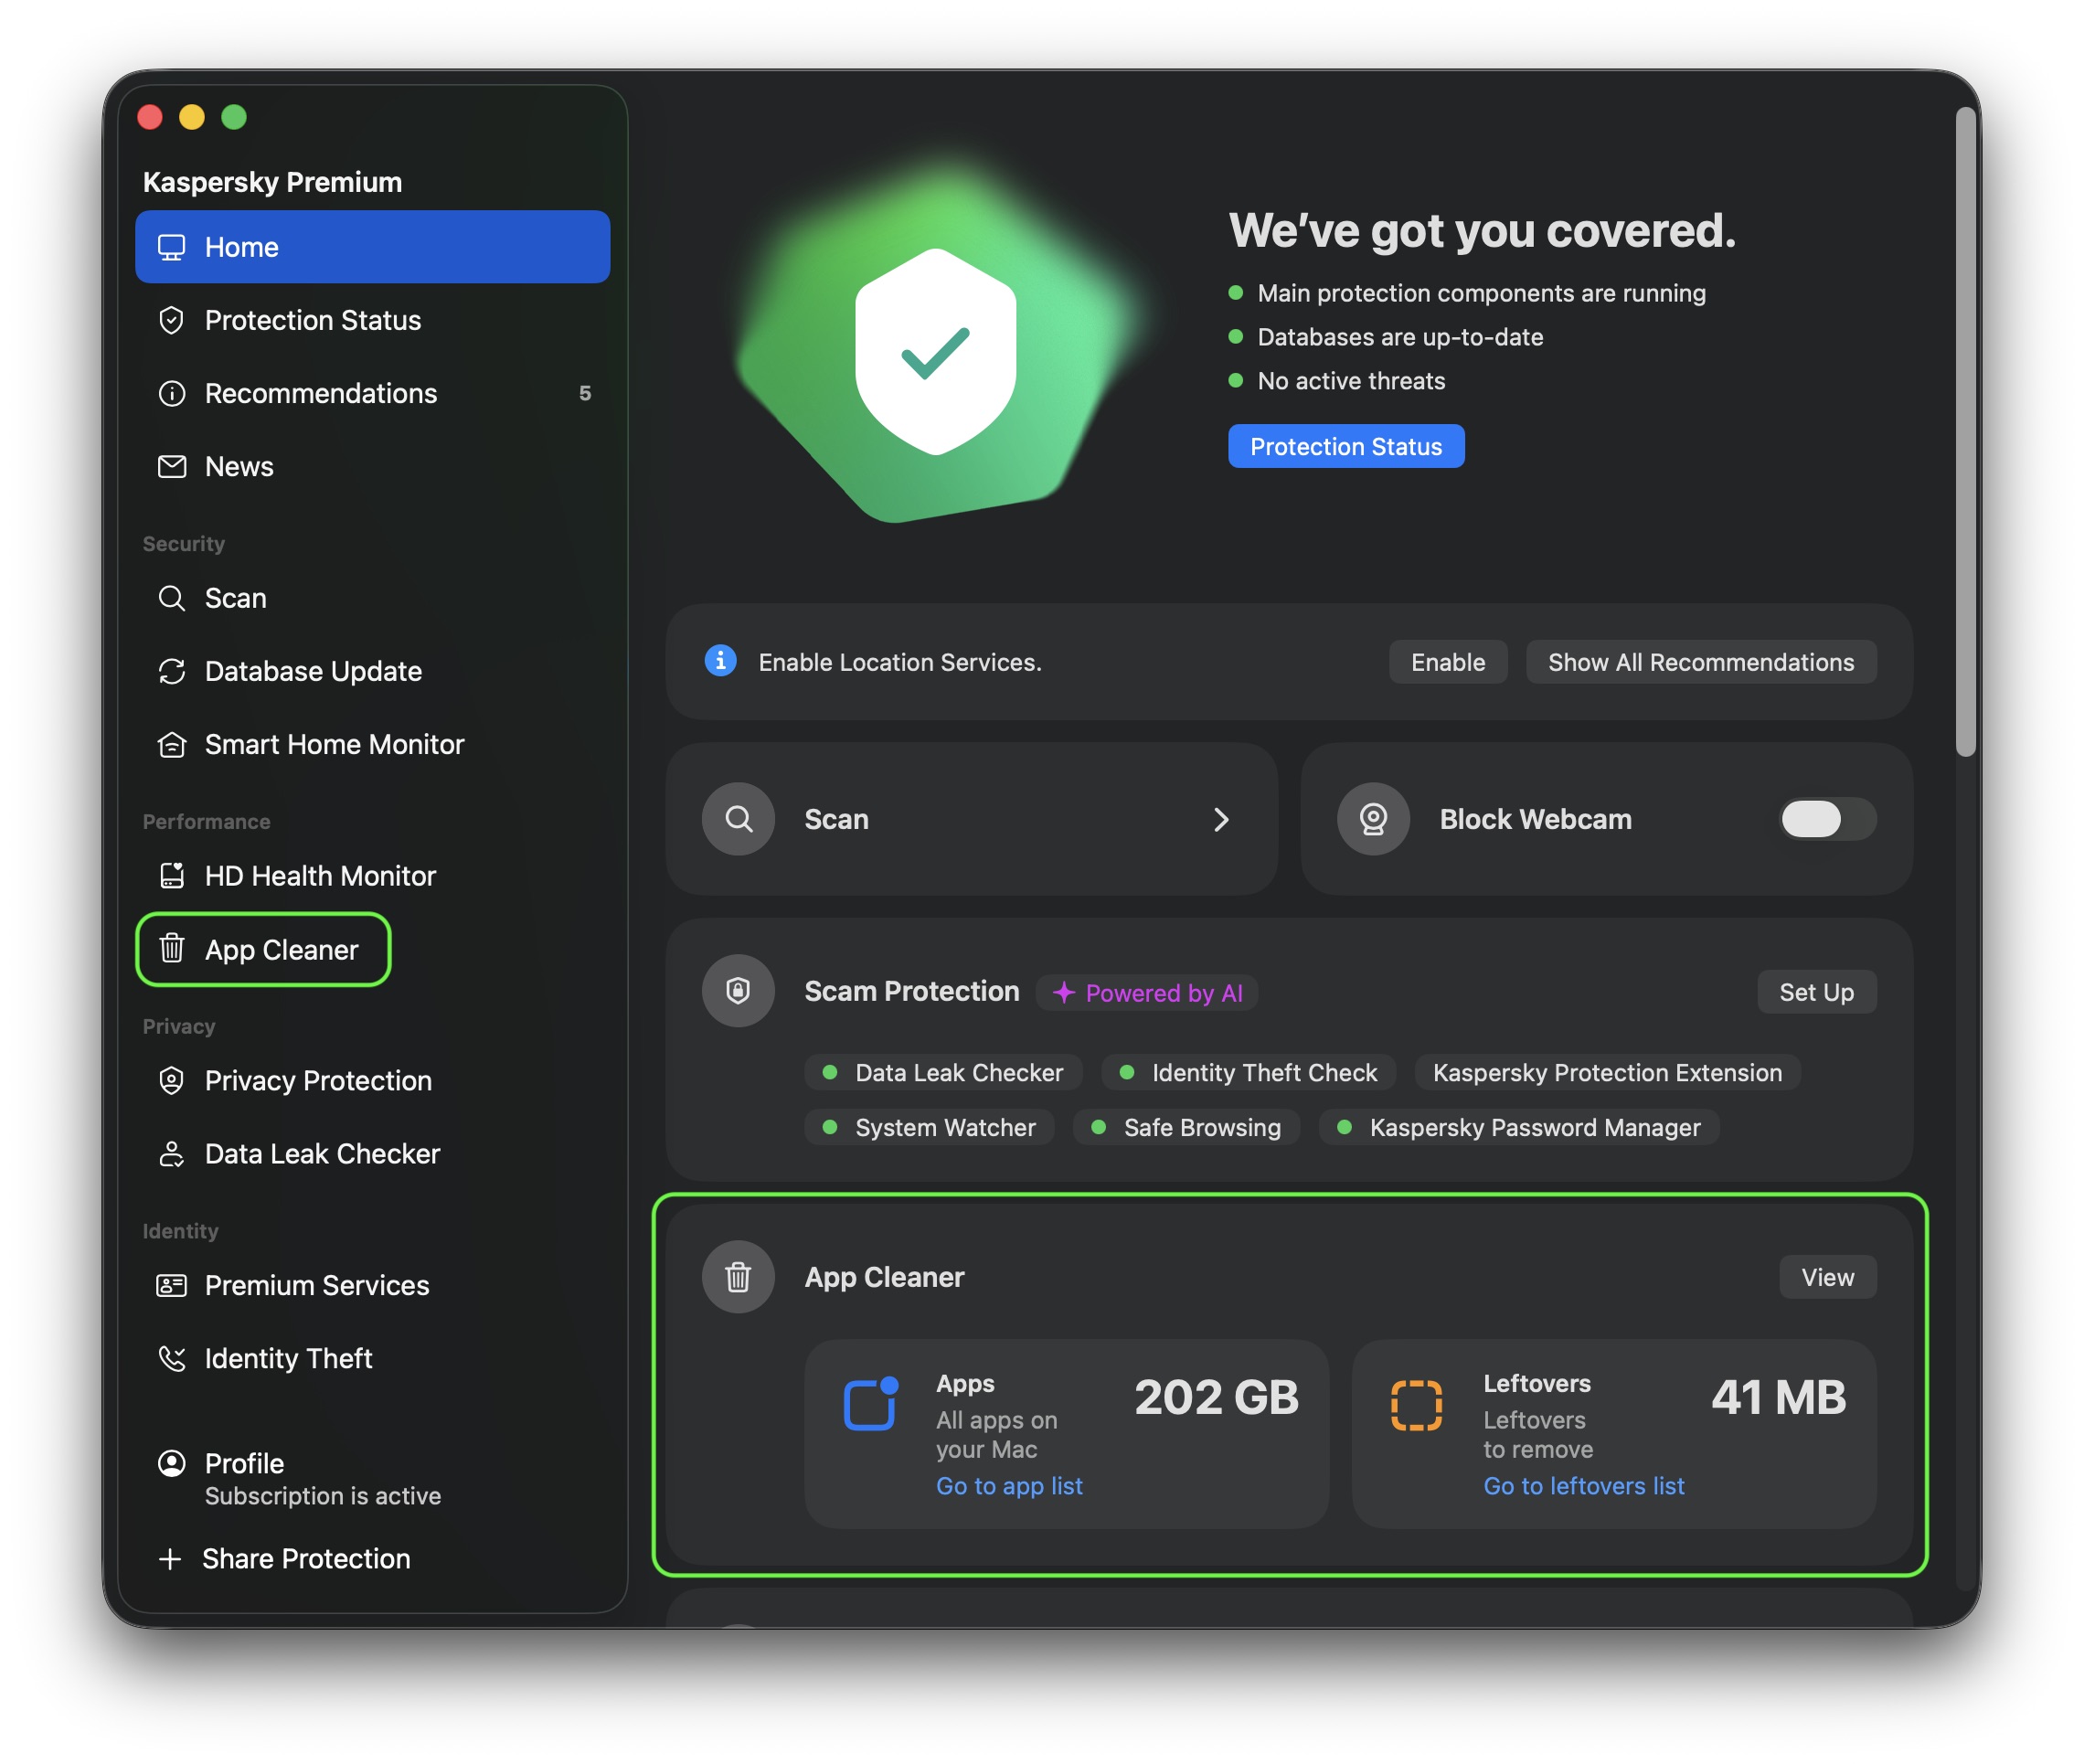2084x1764 pixels.
Task: Click the blue Apps square icon
Action: 870,1403
